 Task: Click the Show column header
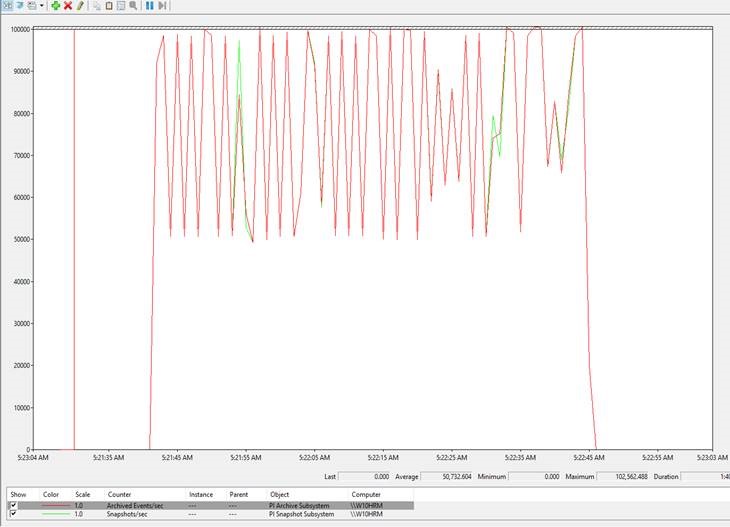click(x=18, y=494)
